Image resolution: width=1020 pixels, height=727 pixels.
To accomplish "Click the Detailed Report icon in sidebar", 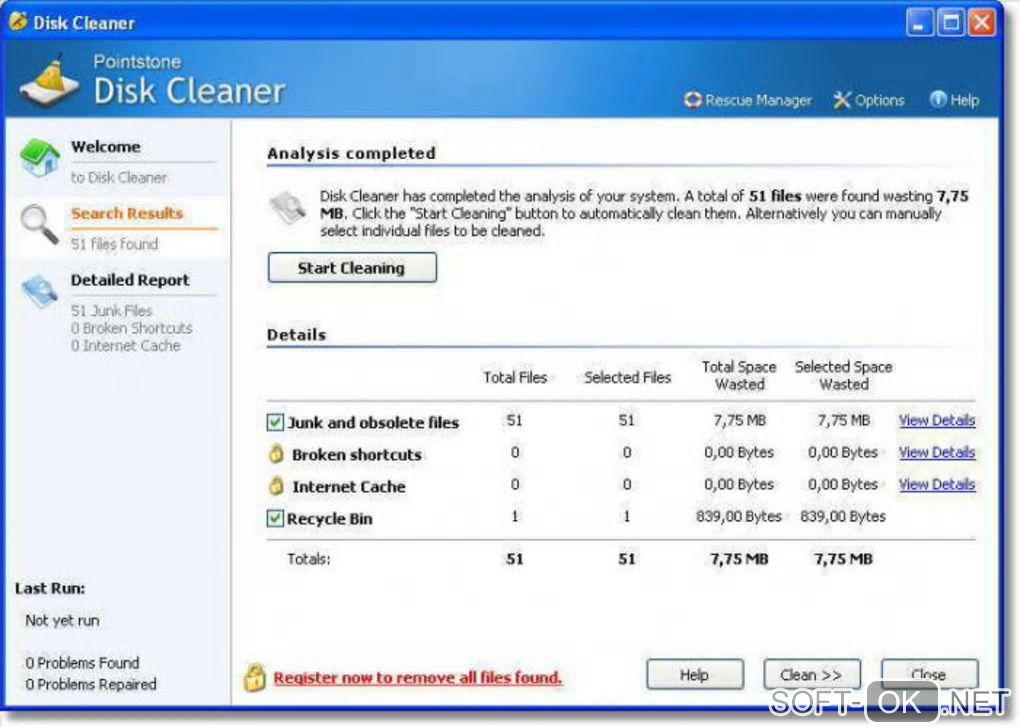I will [40, 291].
